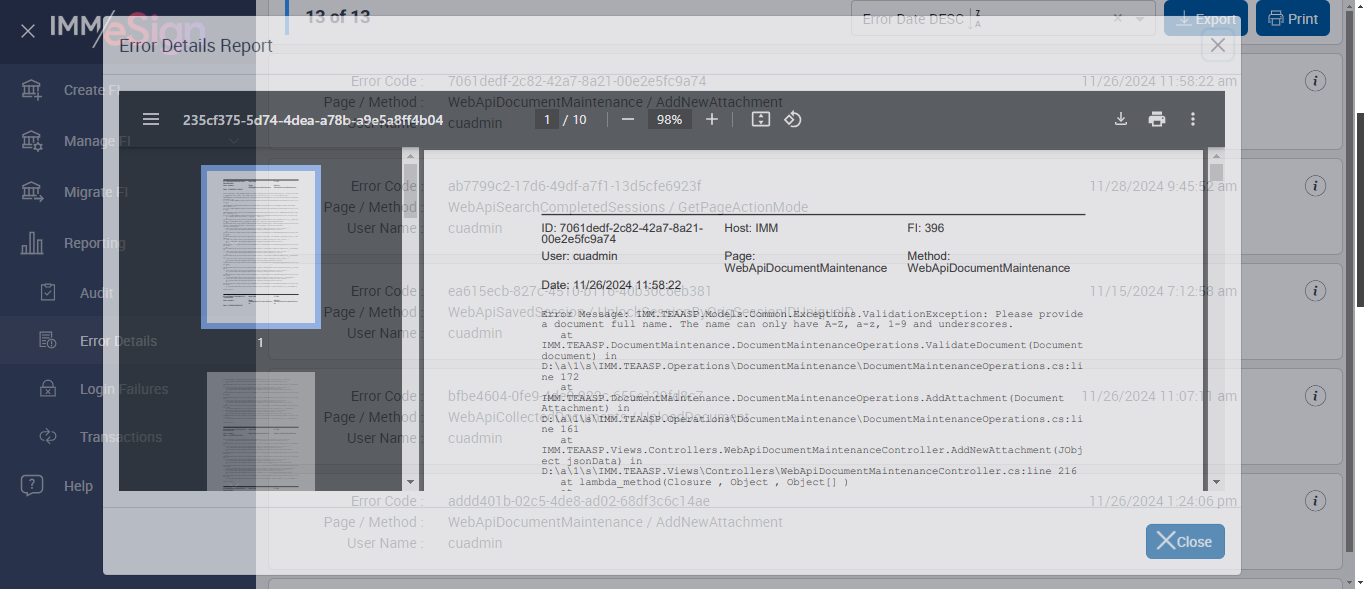Download the PDF error report
Screen dimensions: 1366x589
(1121, 119)
